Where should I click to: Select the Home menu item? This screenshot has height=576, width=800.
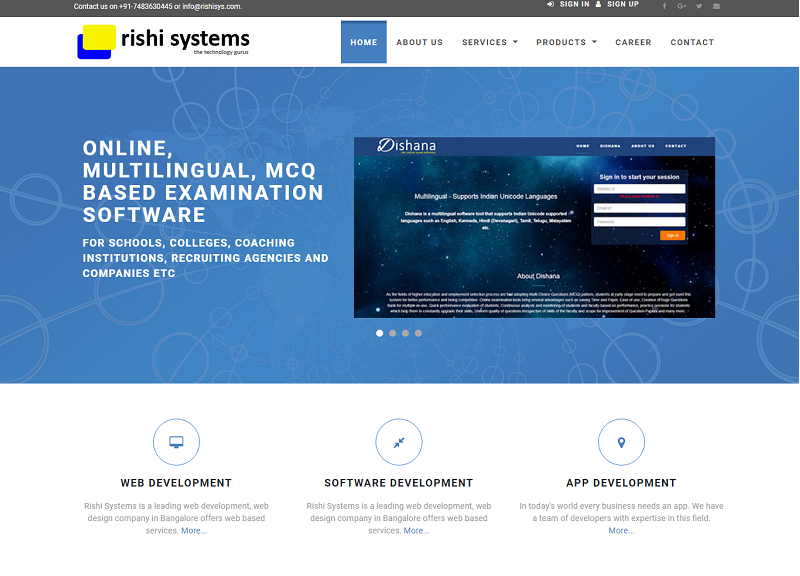pos(364,42)
